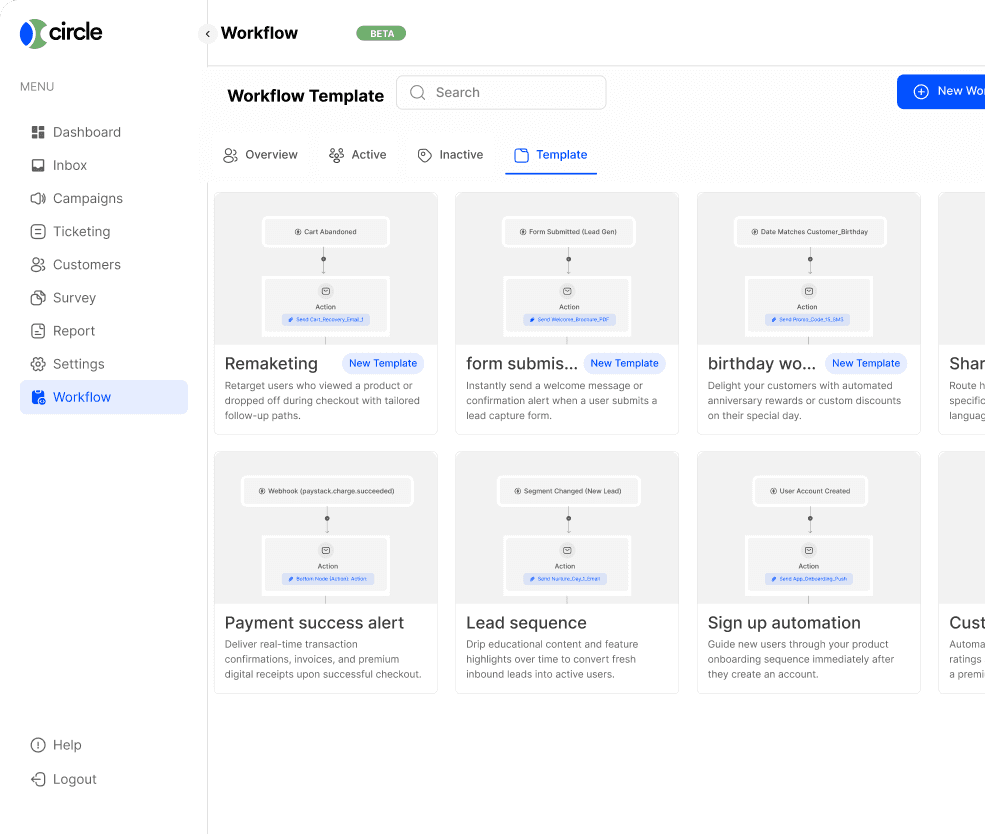This screenshot has width=985, height=834.
Task: Click the Survey chart icon
Action: click(38, 298)
